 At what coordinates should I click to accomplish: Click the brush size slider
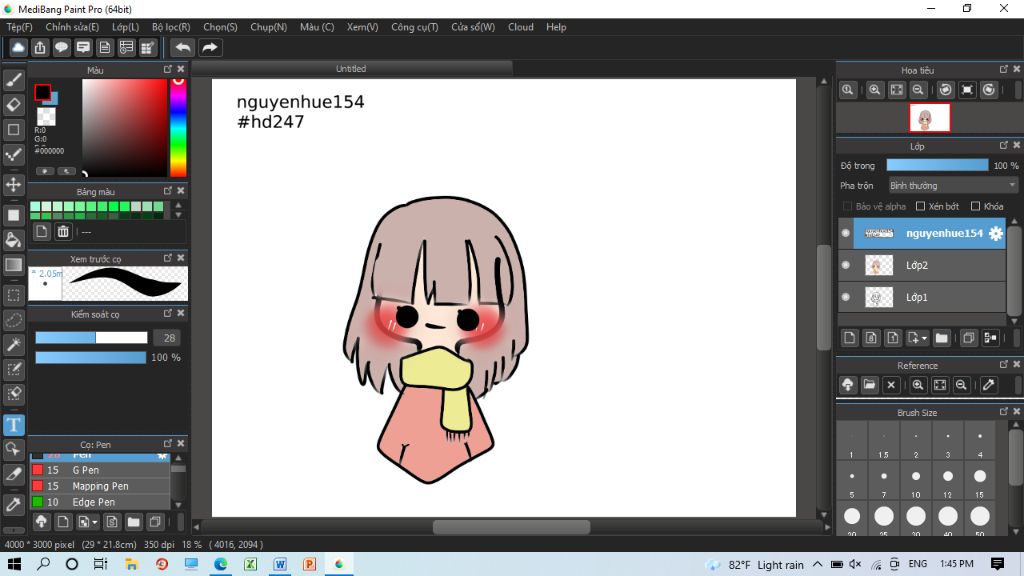pos(91,338)
